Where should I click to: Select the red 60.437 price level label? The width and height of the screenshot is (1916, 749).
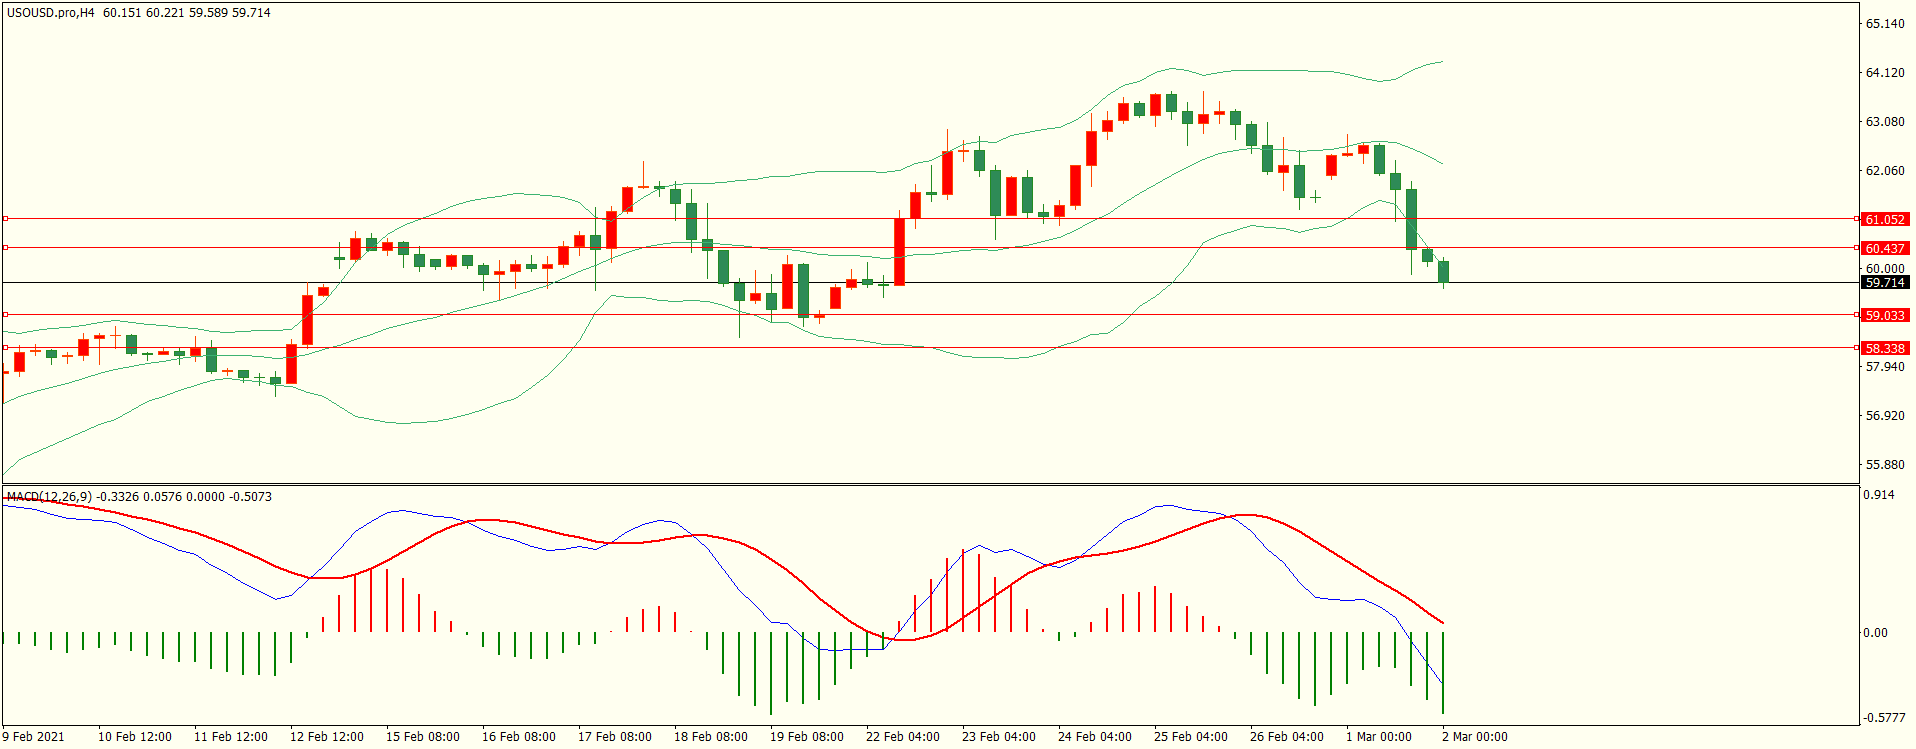point(1885,248)
